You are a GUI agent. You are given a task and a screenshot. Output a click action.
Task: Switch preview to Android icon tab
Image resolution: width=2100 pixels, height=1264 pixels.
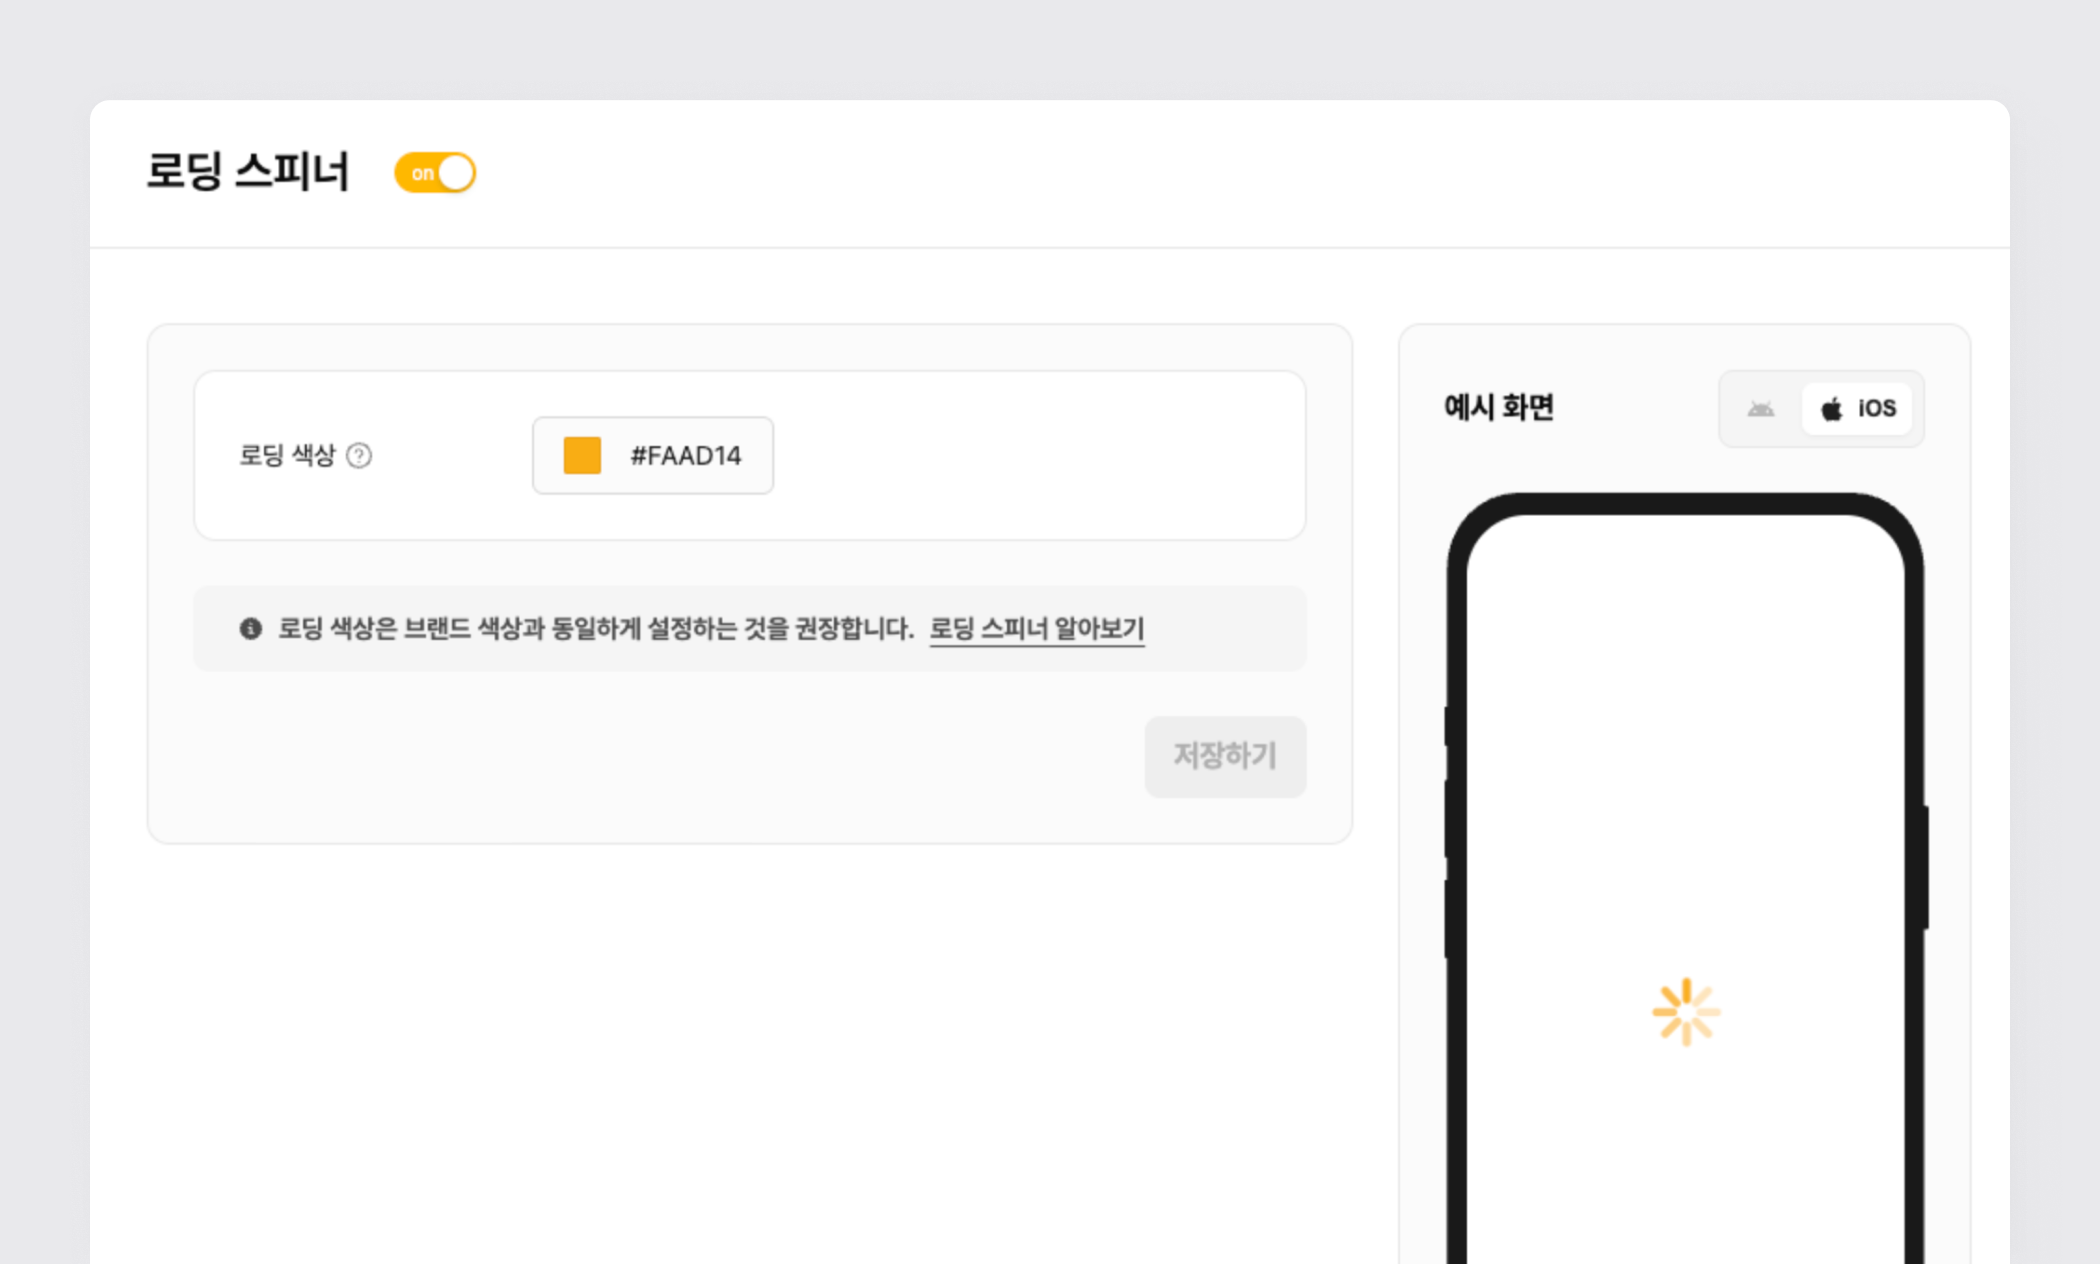pyautogui.click(x=1760, y=409)
